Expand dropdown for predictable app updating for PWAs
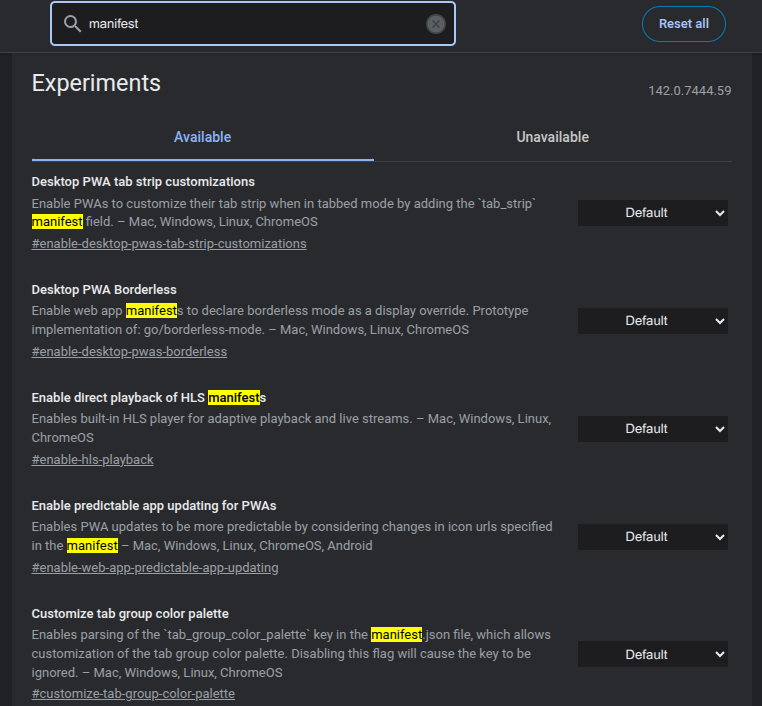Image resolution: width=762 pixels, height=706 pixels. [652, 537]
